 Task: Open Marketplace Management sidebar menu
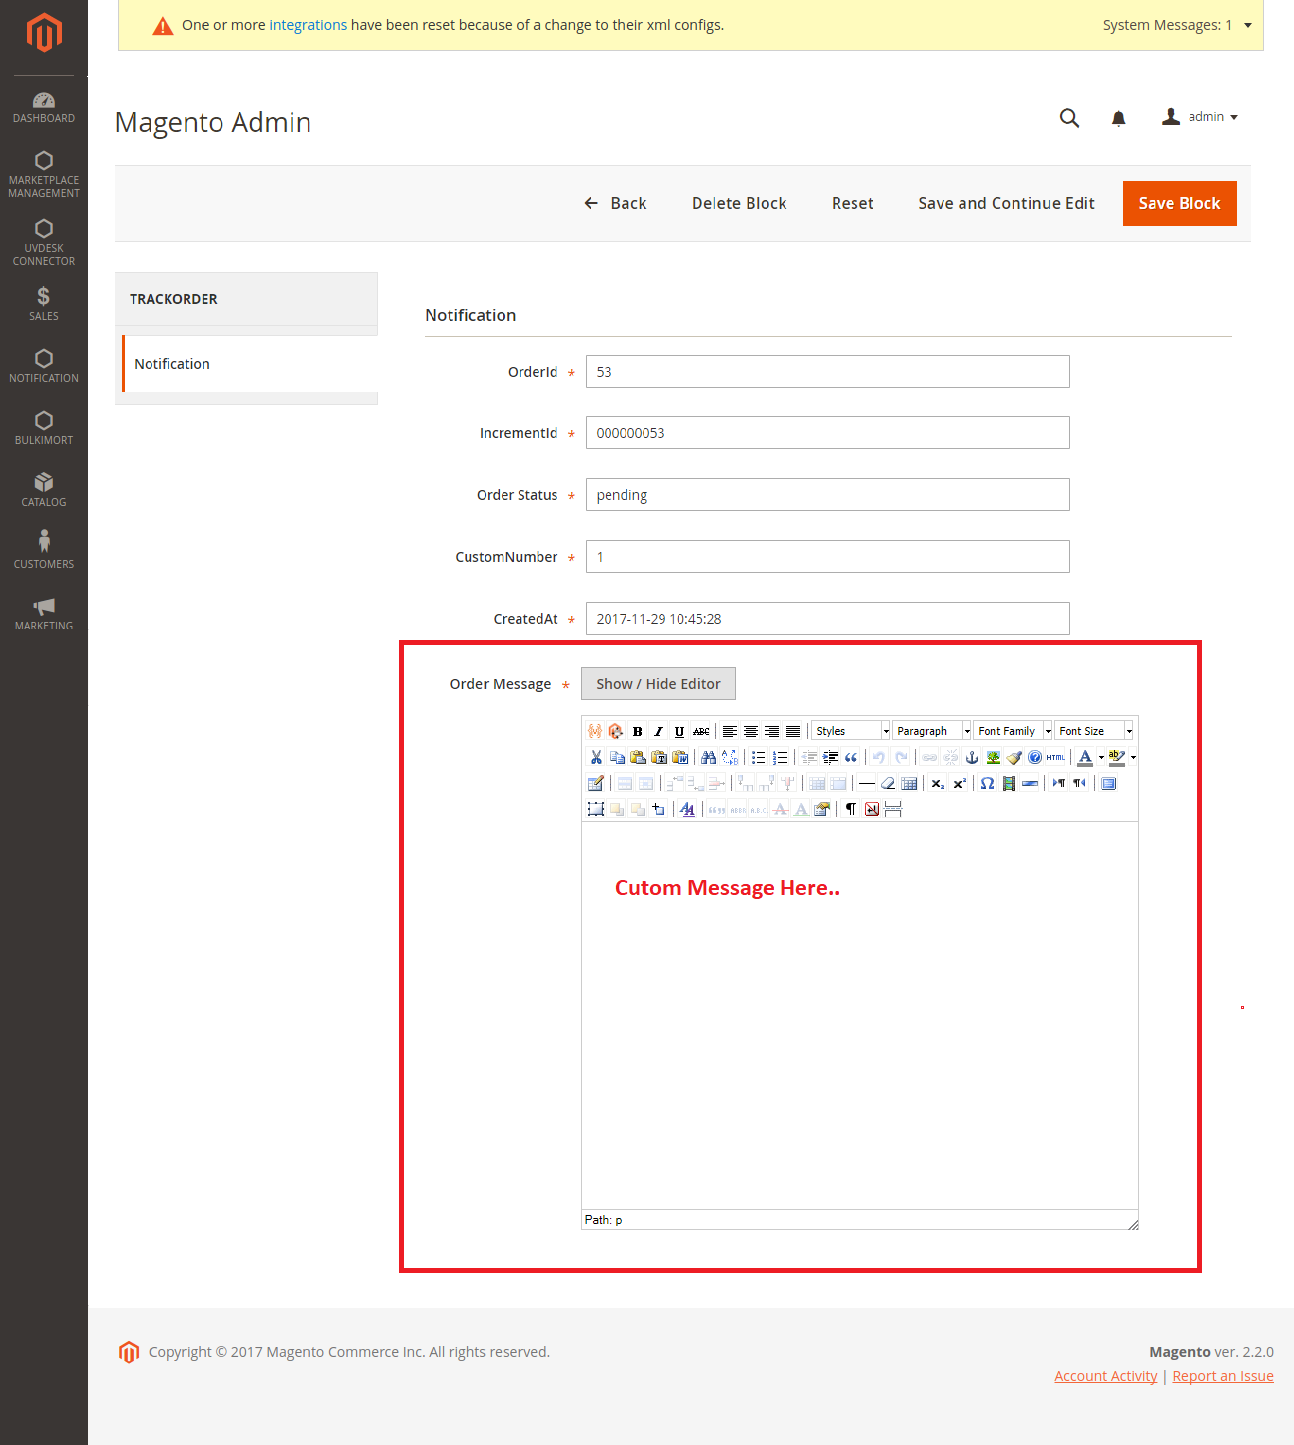pos(44,174)
